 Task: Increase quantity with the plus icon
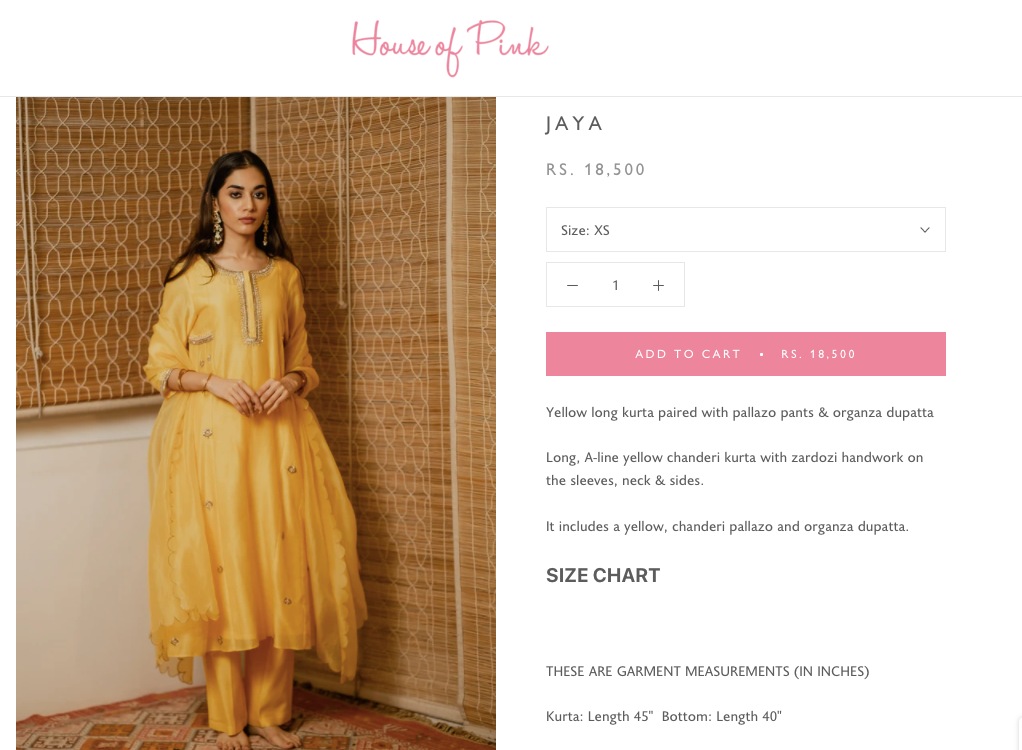[658, 285]
